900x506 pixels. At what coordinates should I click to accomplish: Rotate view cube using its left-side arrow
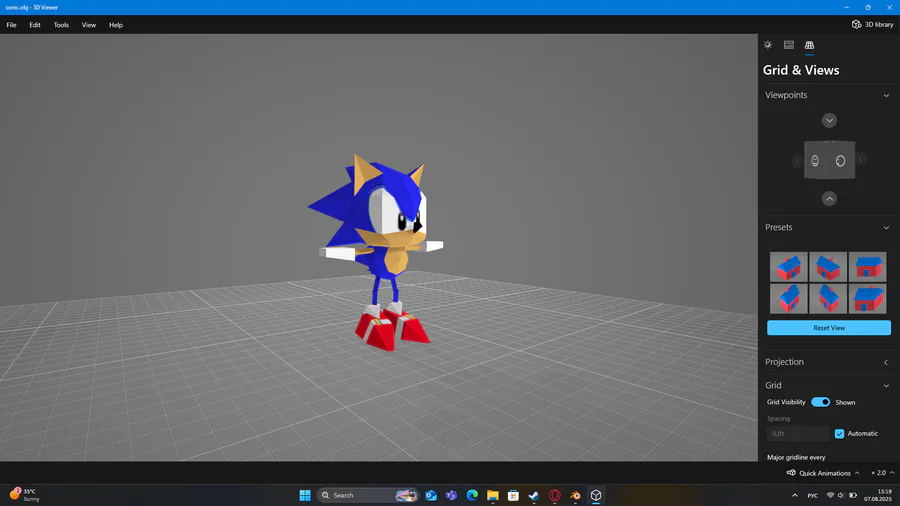[x=797, y=161]
